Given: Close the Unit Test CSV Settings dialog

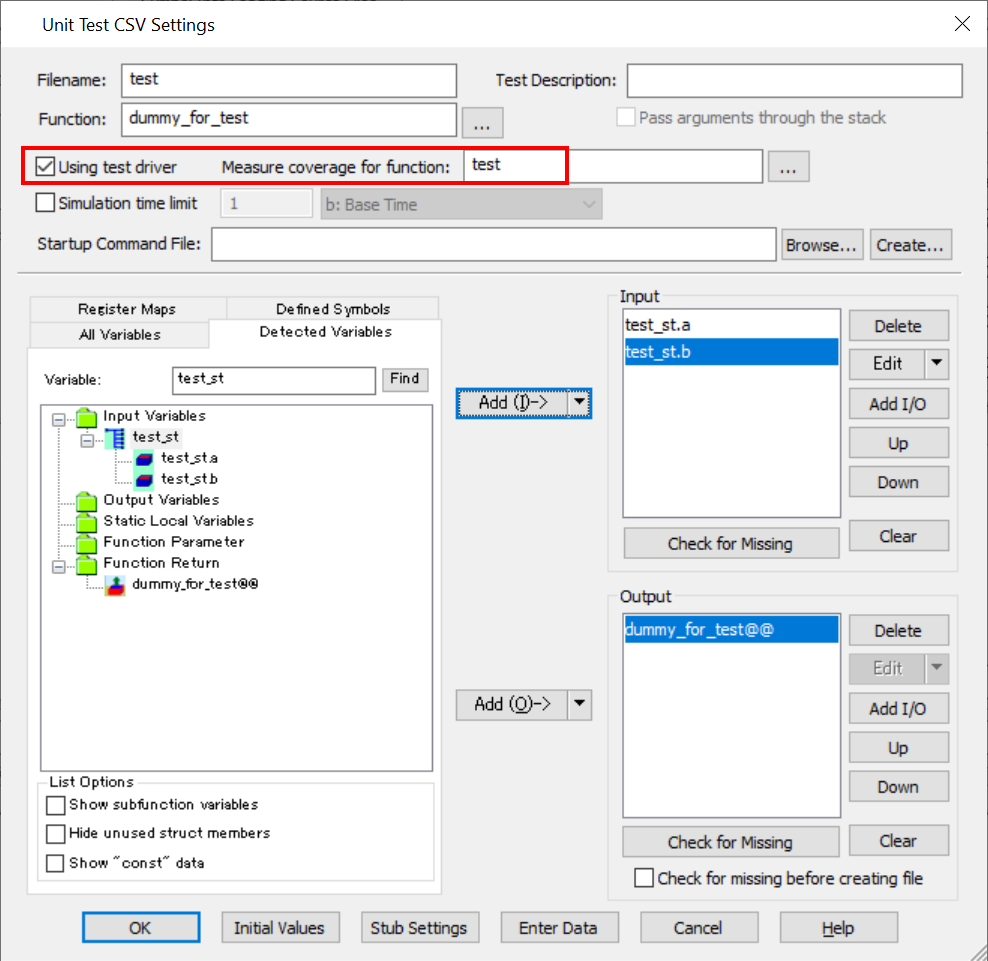Looking at the screenshot, I should click(962, 24).
